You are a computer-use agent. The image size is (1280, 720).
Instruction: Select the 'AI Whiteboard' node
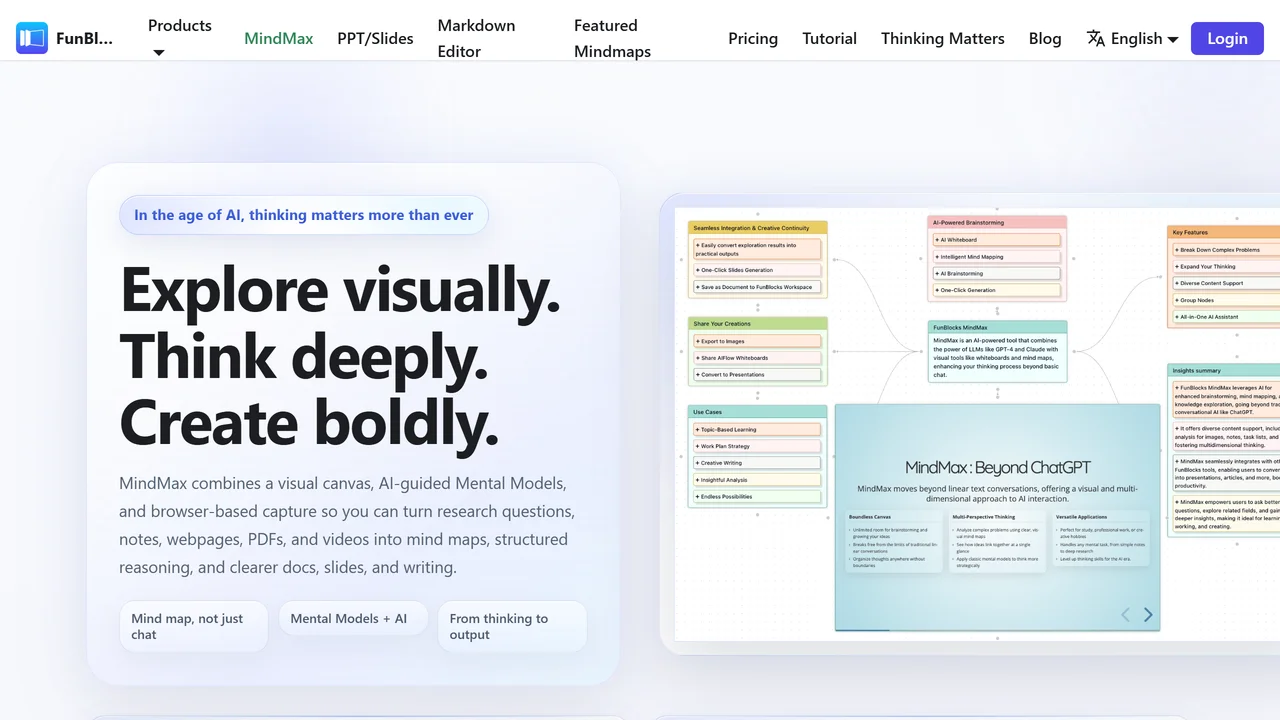click(x=997, y=240)
